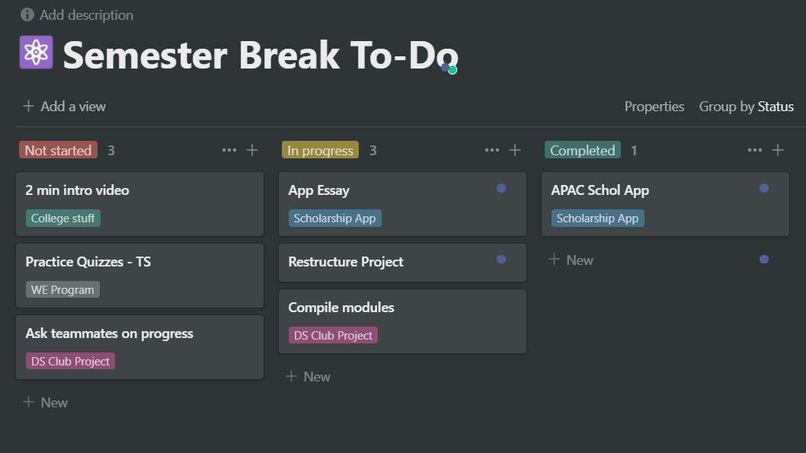
Task: Click the DS Club Project tag on Compile modules
Action: (x=333, y=335)
